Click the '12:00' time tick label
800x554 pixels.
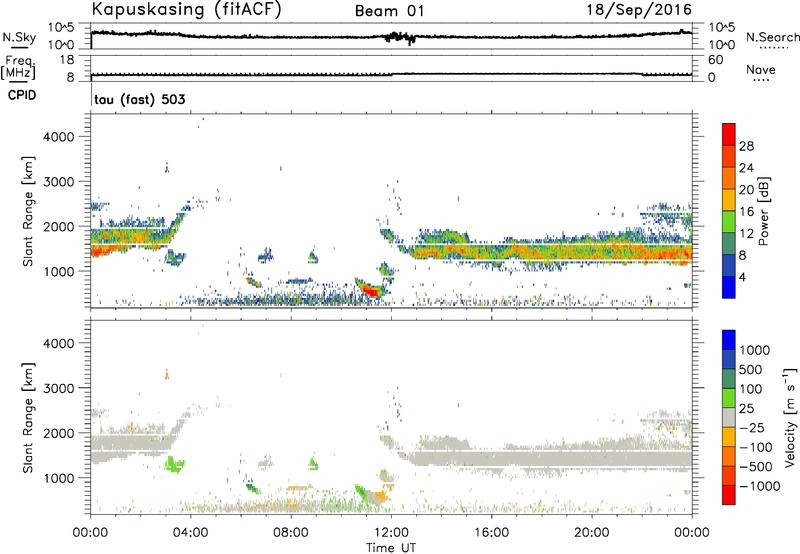click(391, 533)
